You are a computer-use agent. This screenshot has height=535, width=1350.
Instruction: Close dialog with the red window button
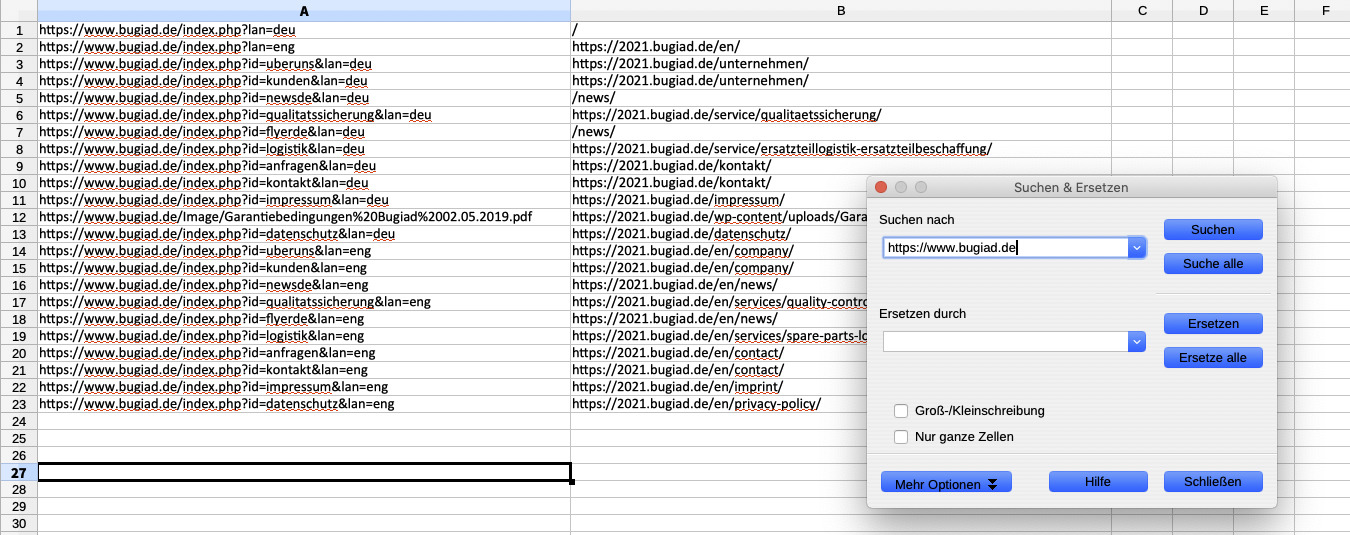[881, 188]
